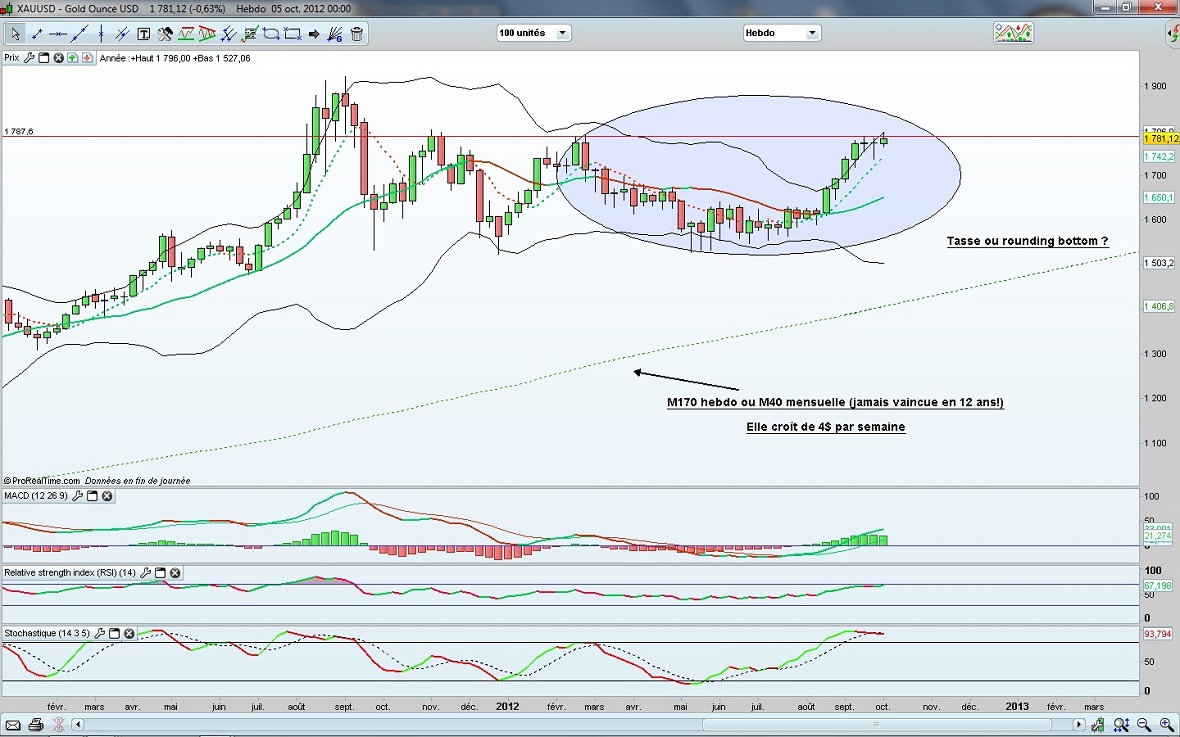
Task: Click the envelope icon to send chart
Action: coord(14,724)
